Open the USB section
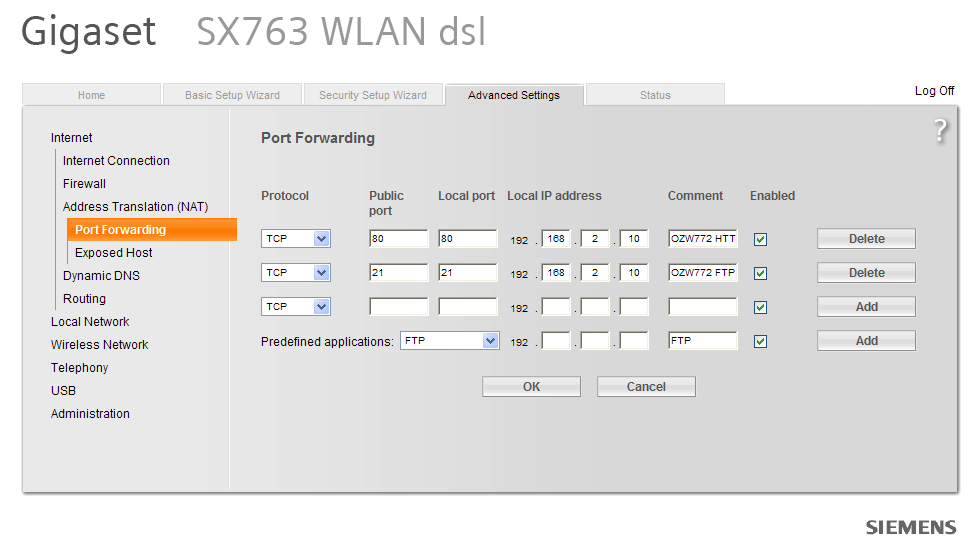The image size is (974, 546). coord(63,390)
